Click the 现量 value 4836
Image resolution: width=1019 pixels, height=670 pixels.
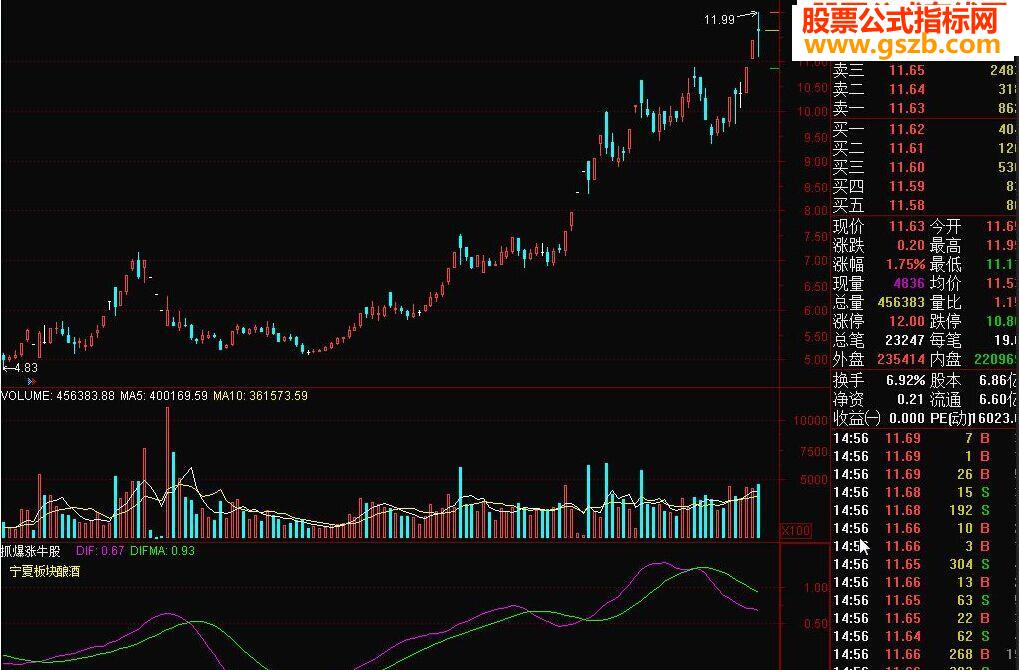pos(909,283)
